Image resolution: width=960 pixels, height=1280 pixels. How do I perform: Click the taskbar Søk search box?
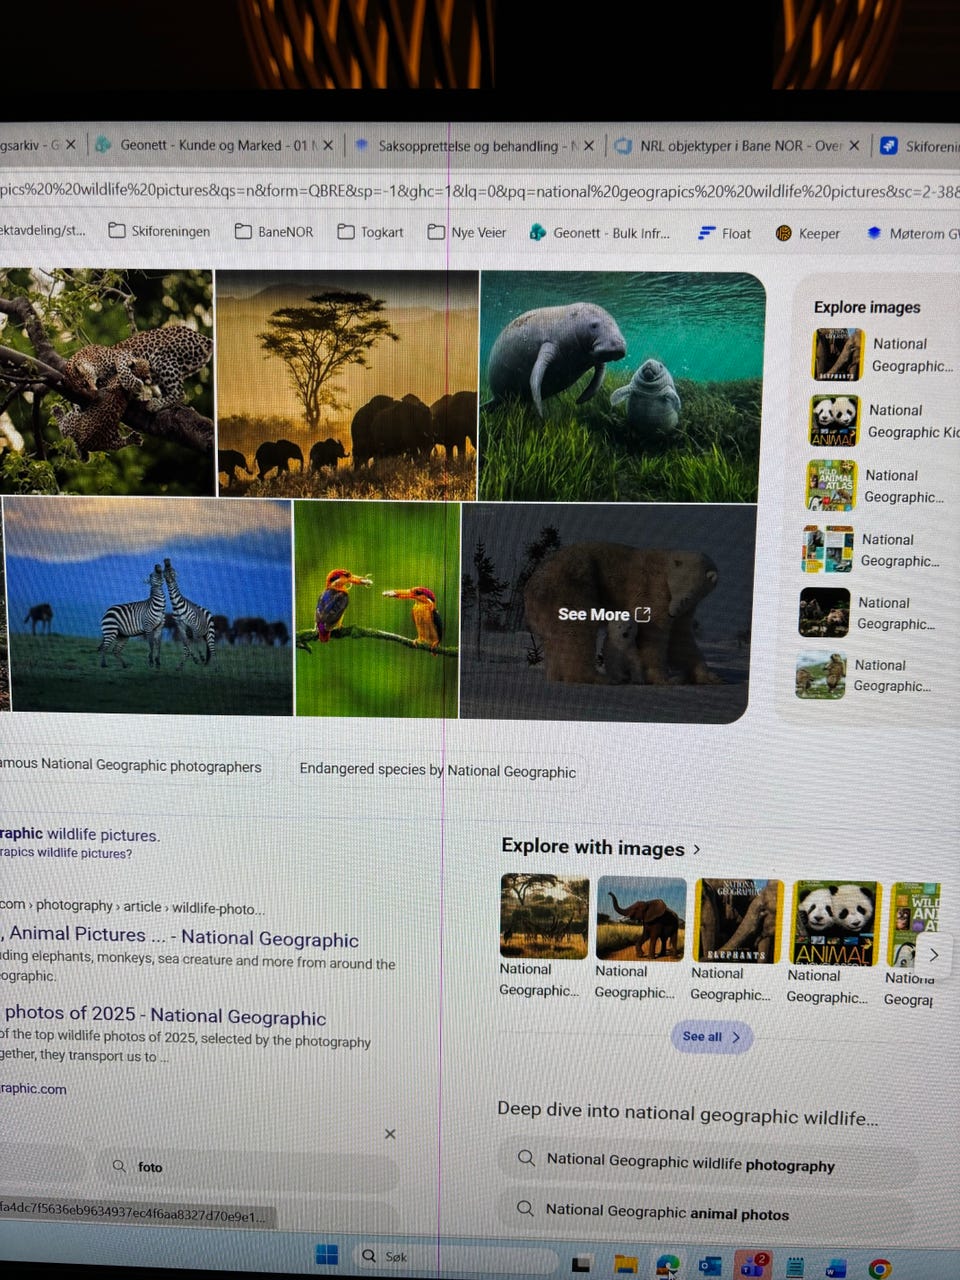[x=455, y=1257]
